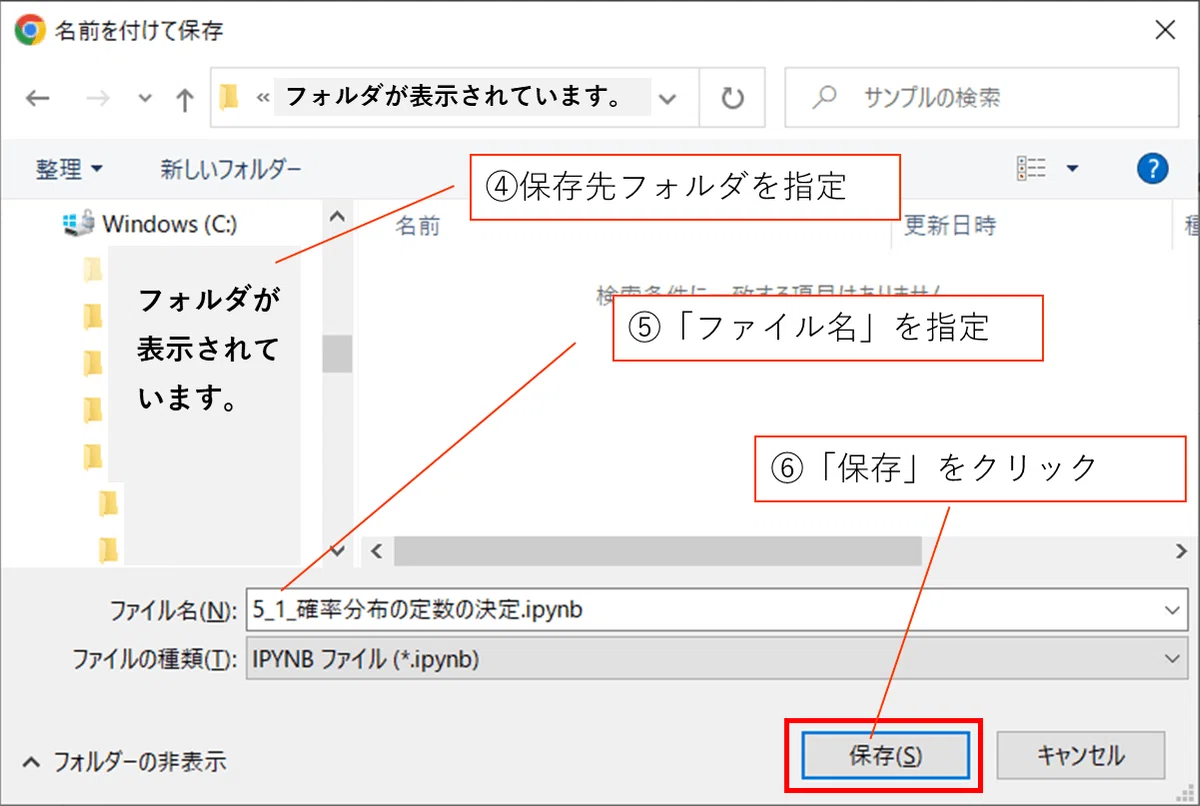Image resolution: width=1200 pixels, height=806 pixels.
Task: Click the view layout icon
Action: click(x=1031, y=168)
